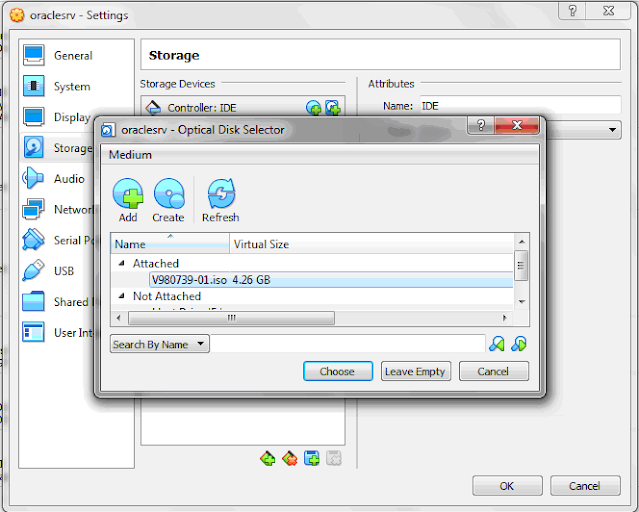The height and width of the screenshot is (512, 639).
Task: Click vertical scrollbar up arrow in list
Action: pos(522,242)
